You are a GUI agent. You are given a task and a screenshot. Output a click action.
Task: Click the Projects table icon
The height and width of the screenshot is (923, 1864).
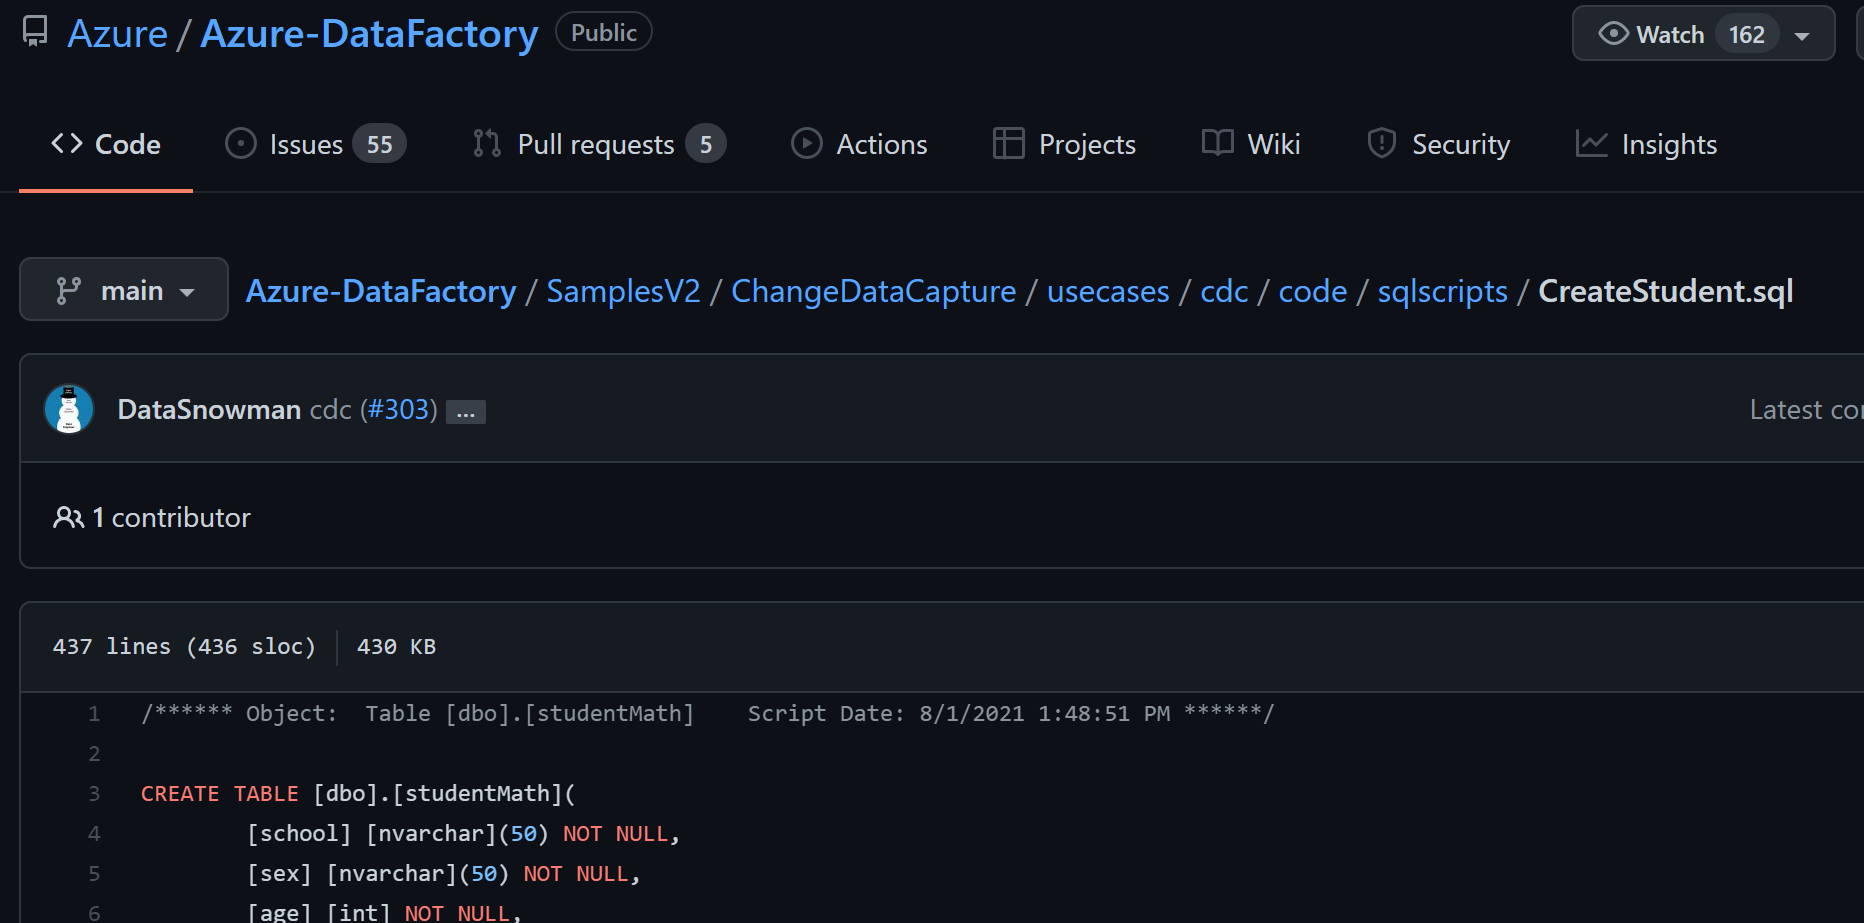pyautogui.click(x=1008, y=143)
